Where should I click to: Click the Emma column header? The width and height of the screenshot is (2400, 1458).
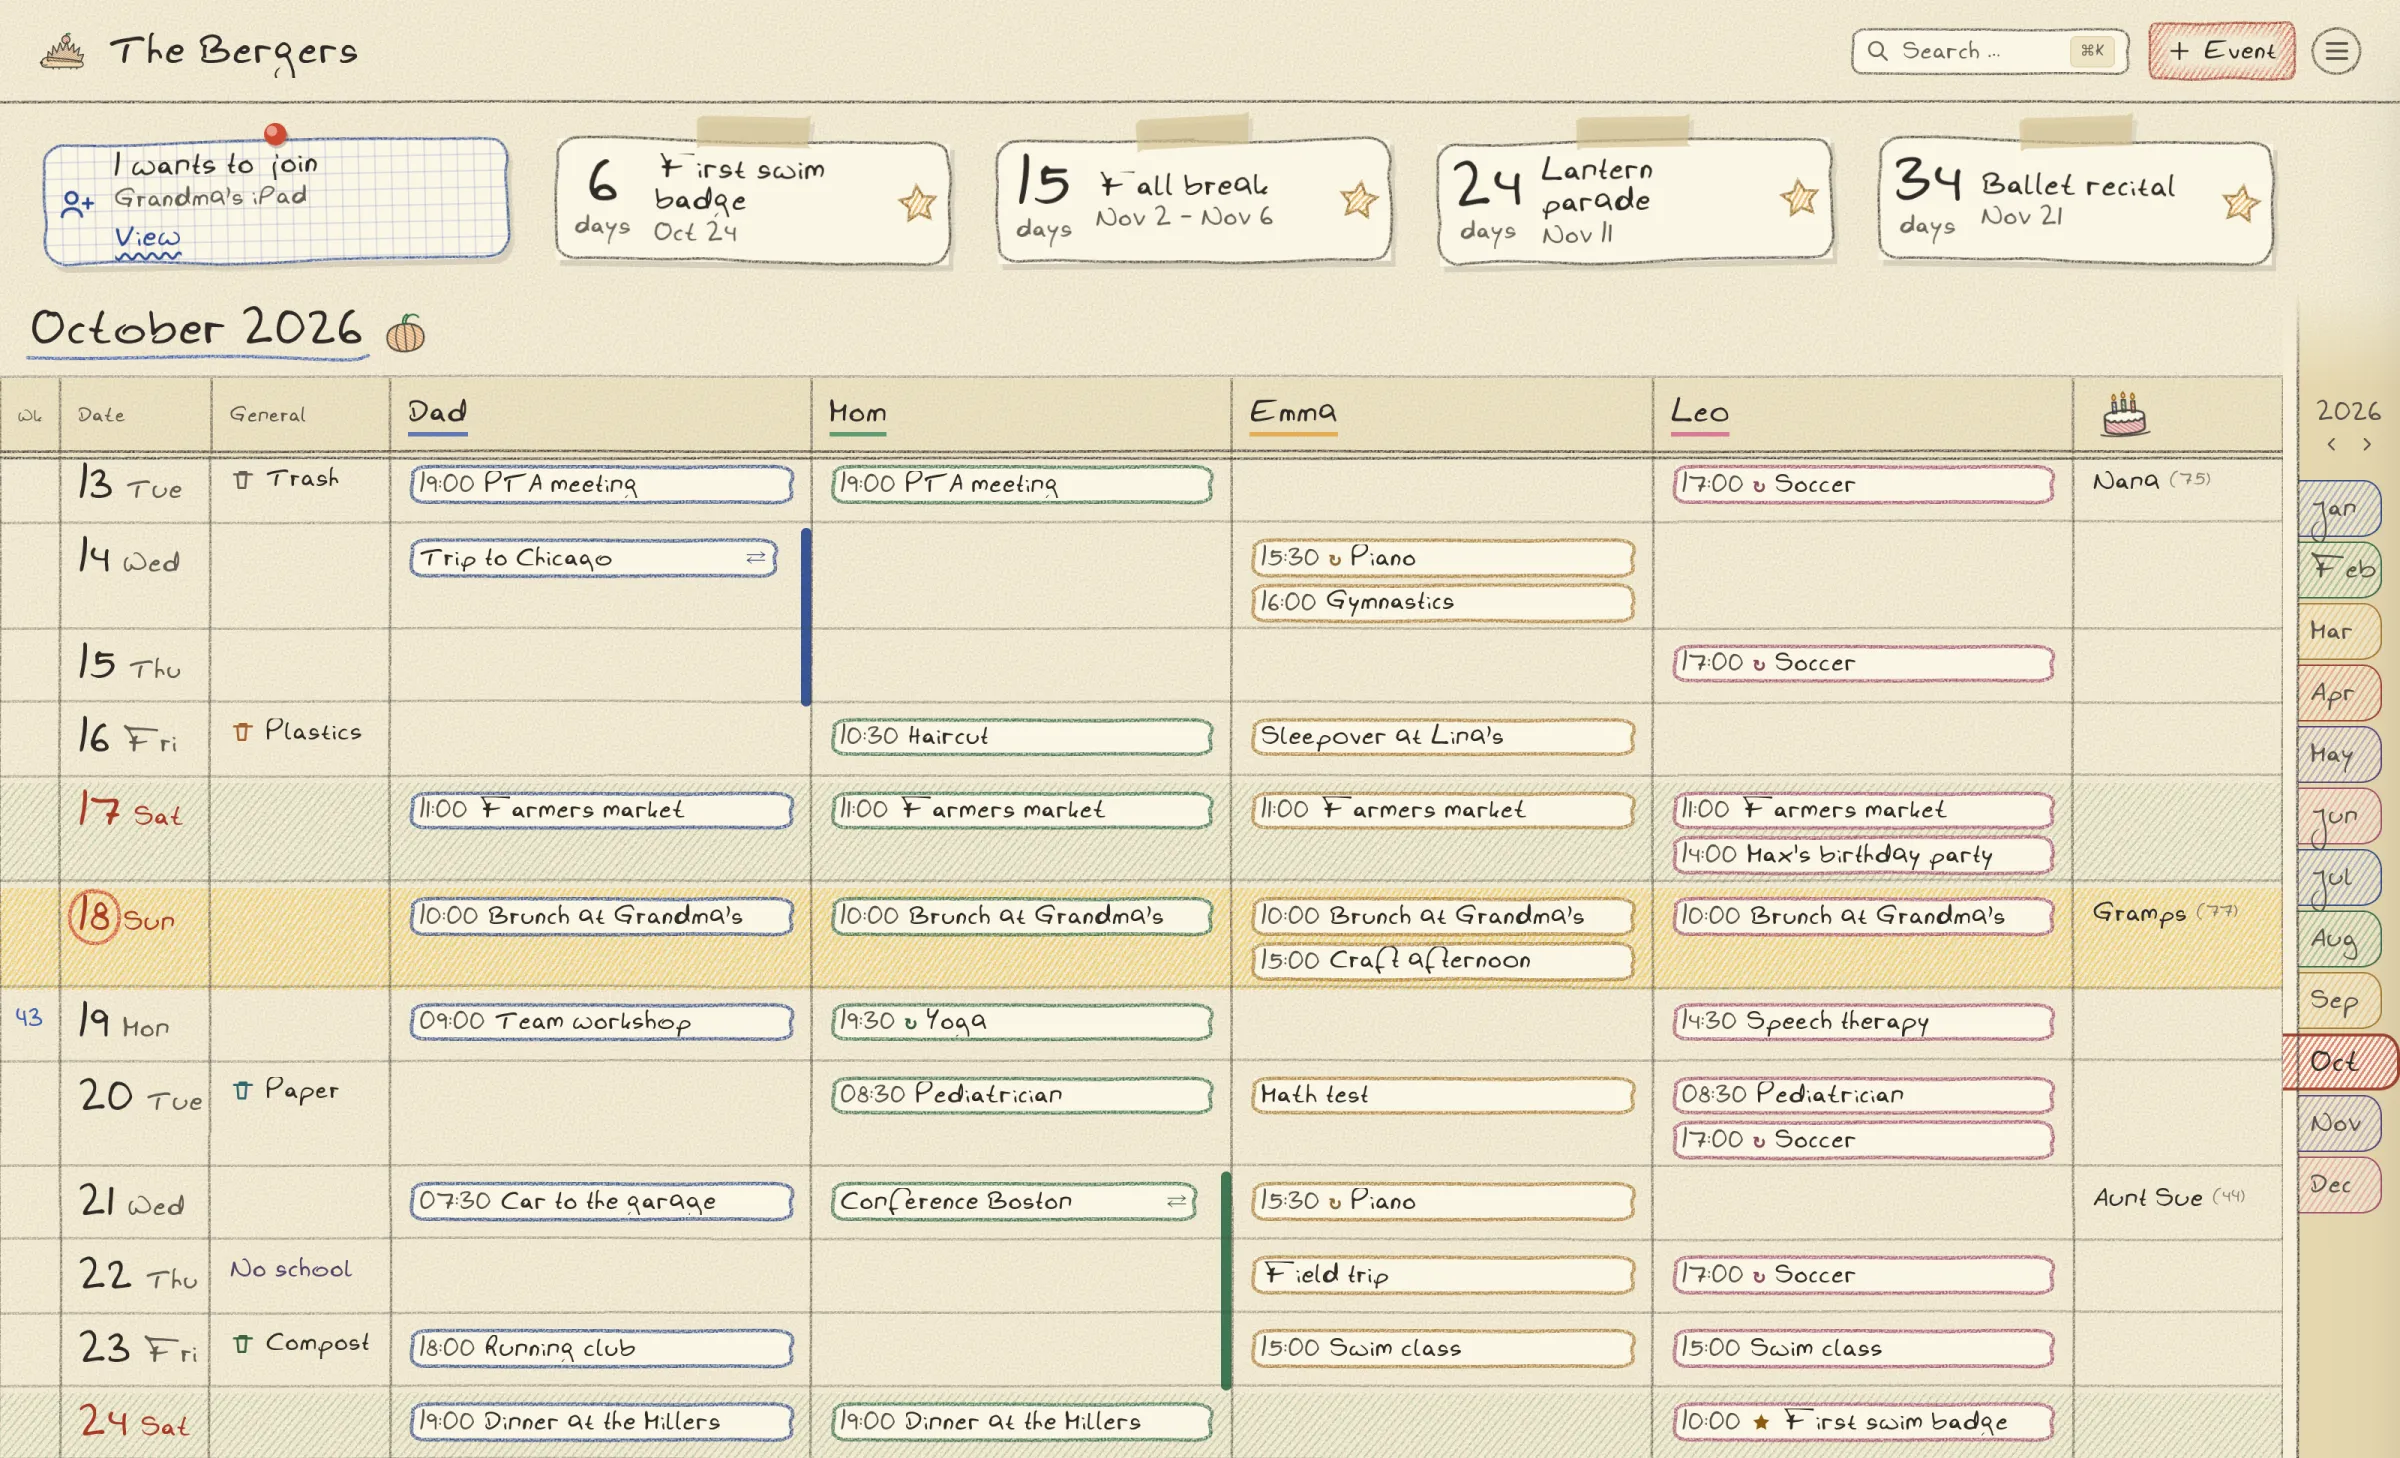pyautogui.click(x=1293, y=412)
